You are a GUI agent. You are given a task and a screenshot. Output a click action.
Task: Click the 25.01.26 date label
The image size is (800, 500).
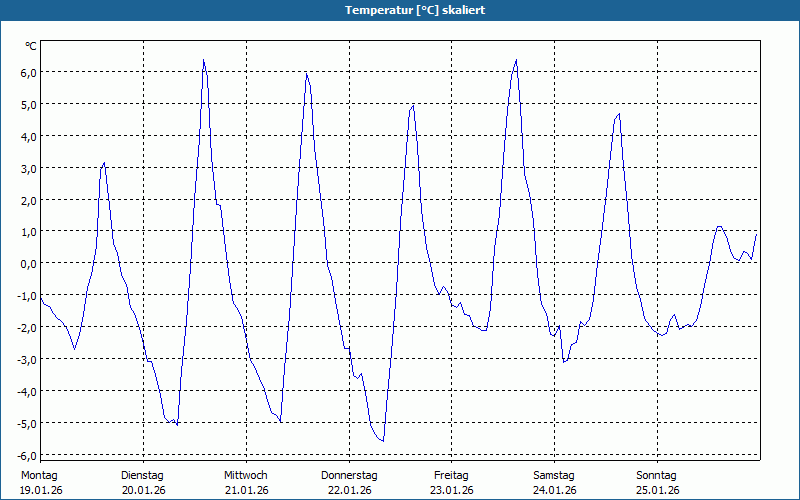658,490
